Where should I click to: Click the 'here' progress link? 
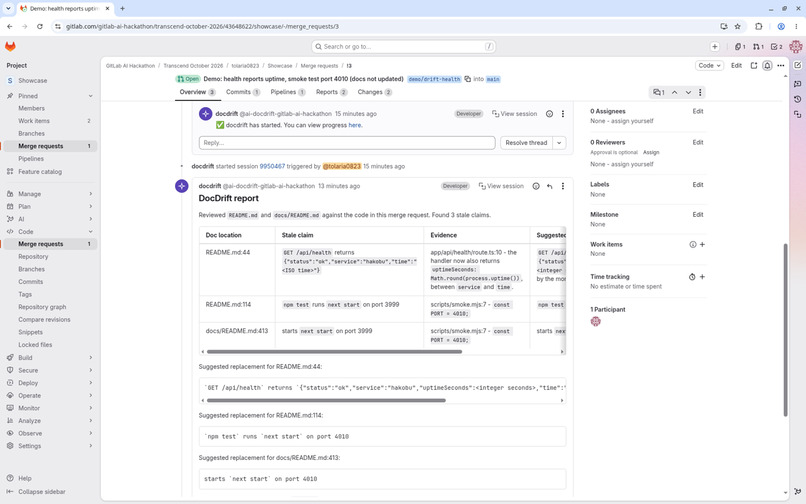coord(355,125)
